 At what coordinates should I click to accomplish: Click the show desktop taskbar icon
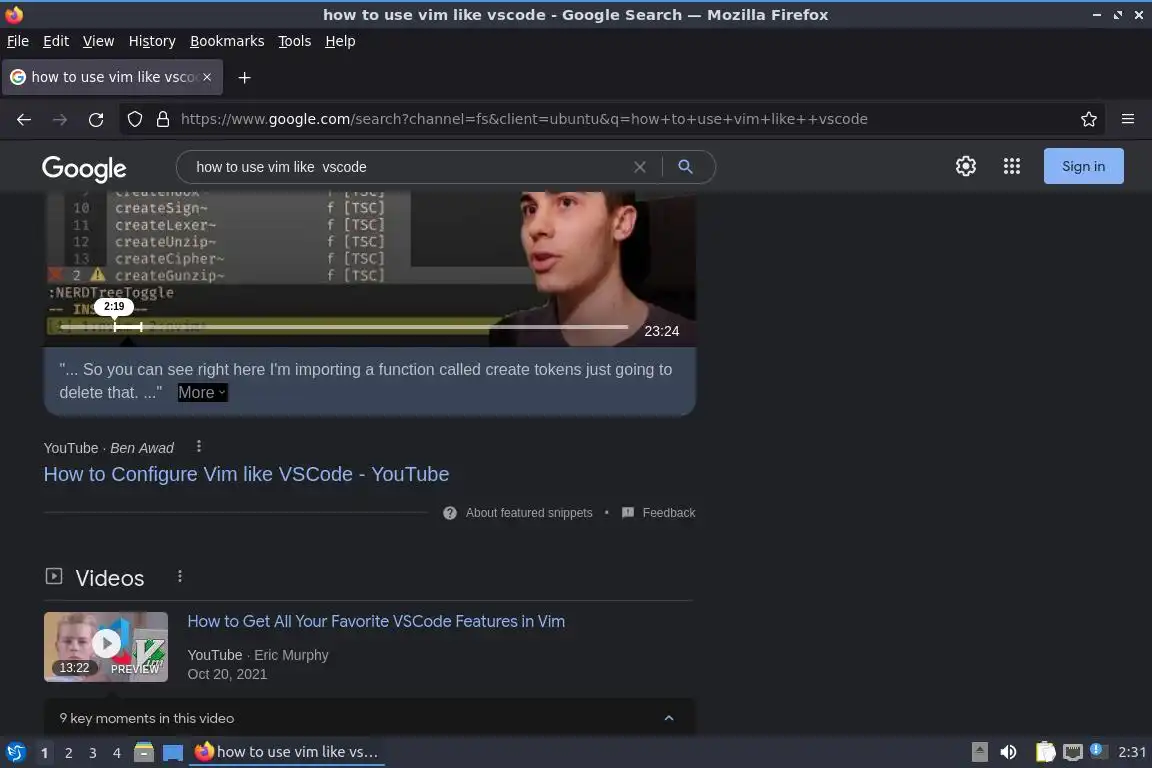tap(173, 752)
